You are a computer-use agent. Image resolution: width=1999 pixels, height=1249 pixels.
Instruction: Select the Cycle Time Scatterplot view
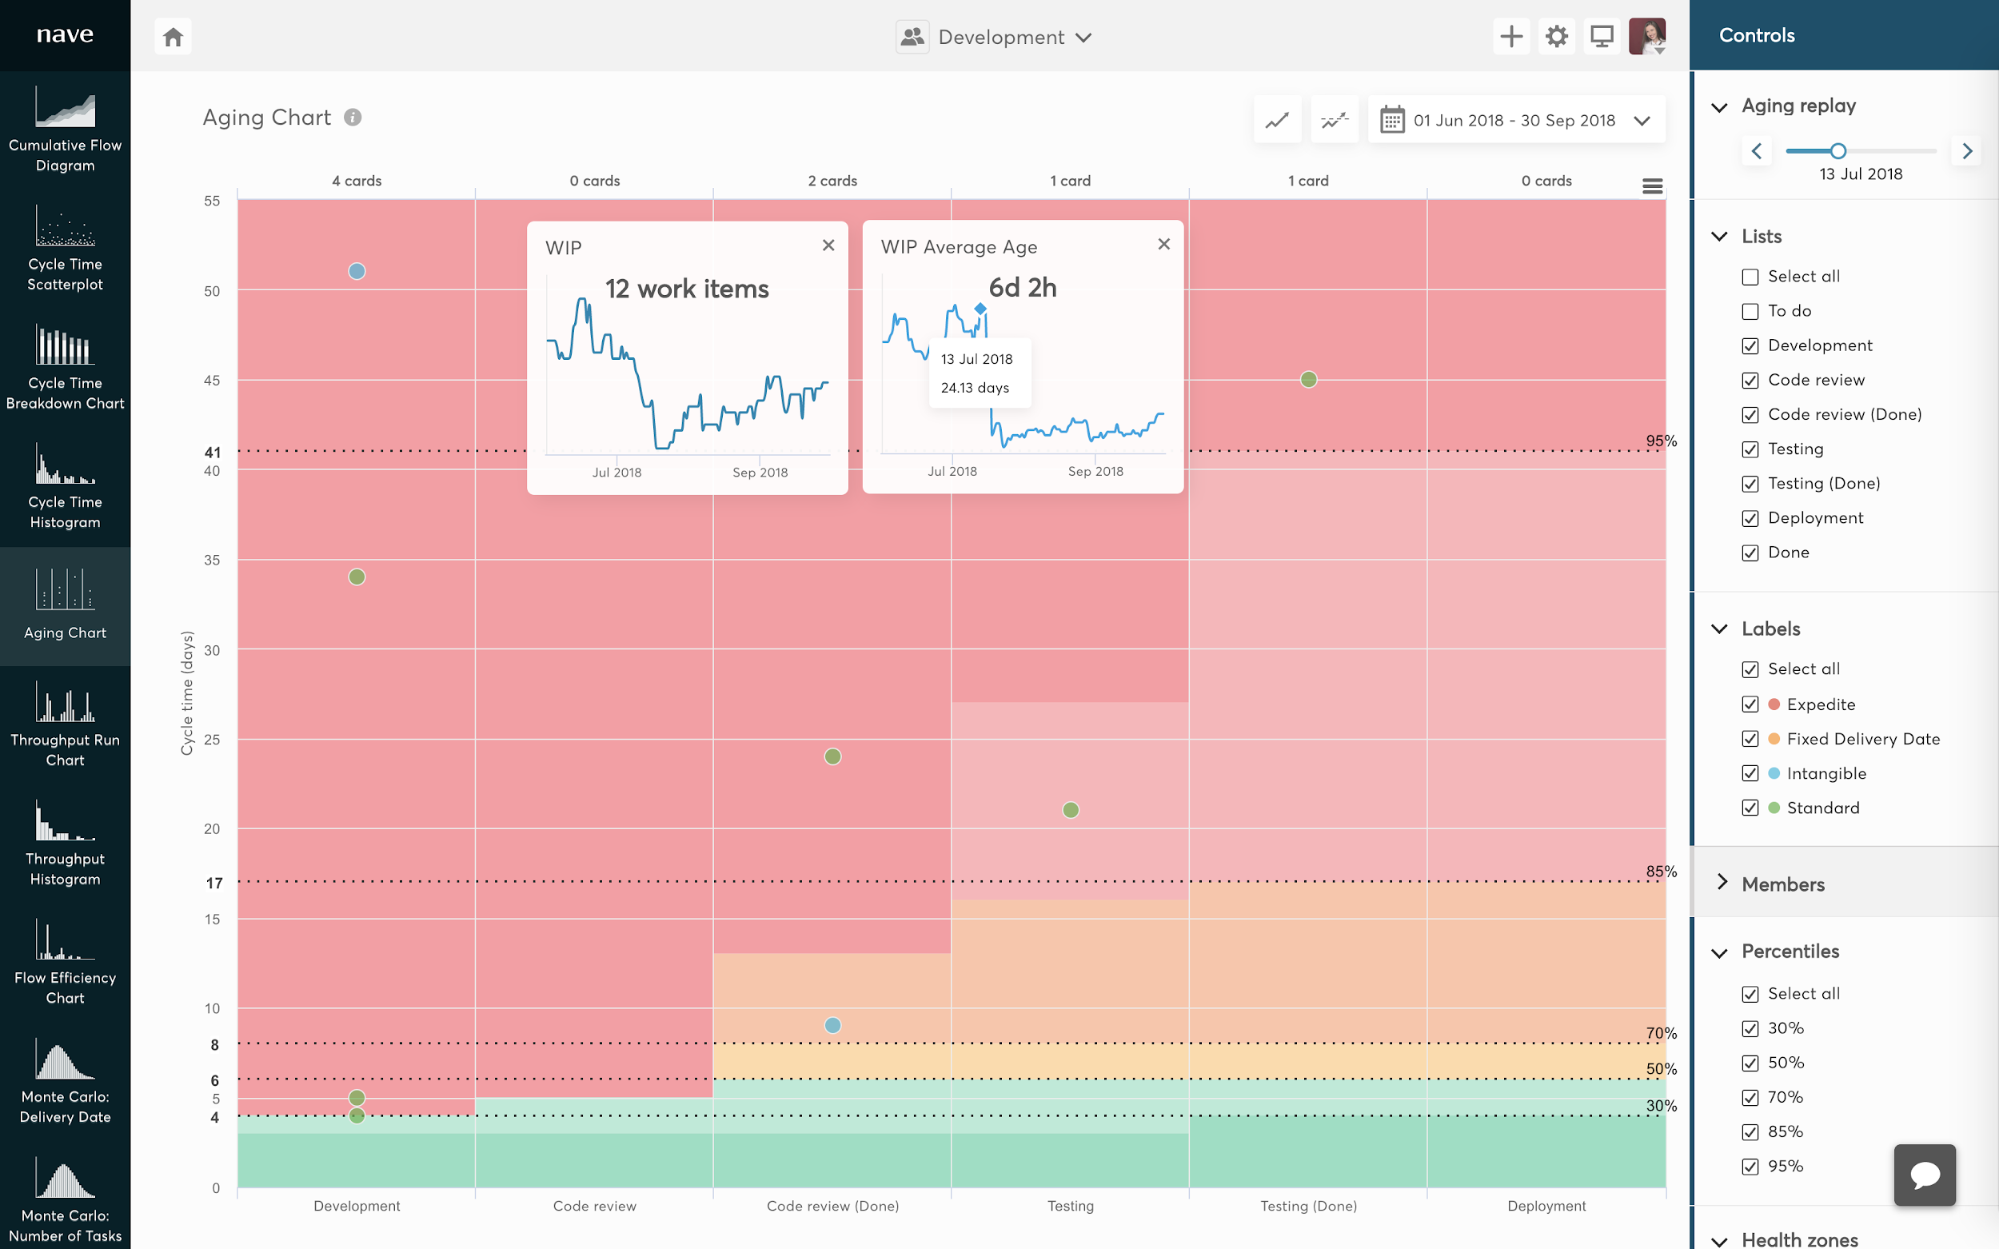(65, 248)
